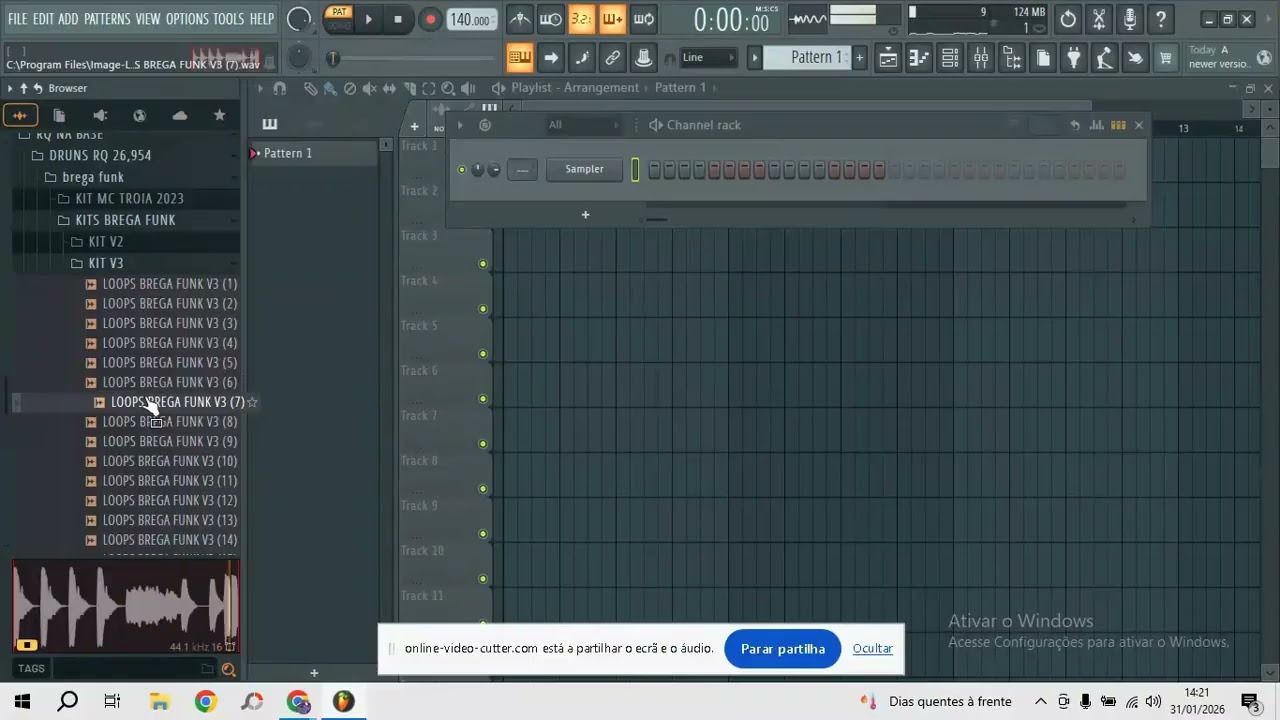Image resolution: width=1280 pixels, height=720 pixels.
Task: Select the playlist zoom tool
Action: [x=448, y=89]
